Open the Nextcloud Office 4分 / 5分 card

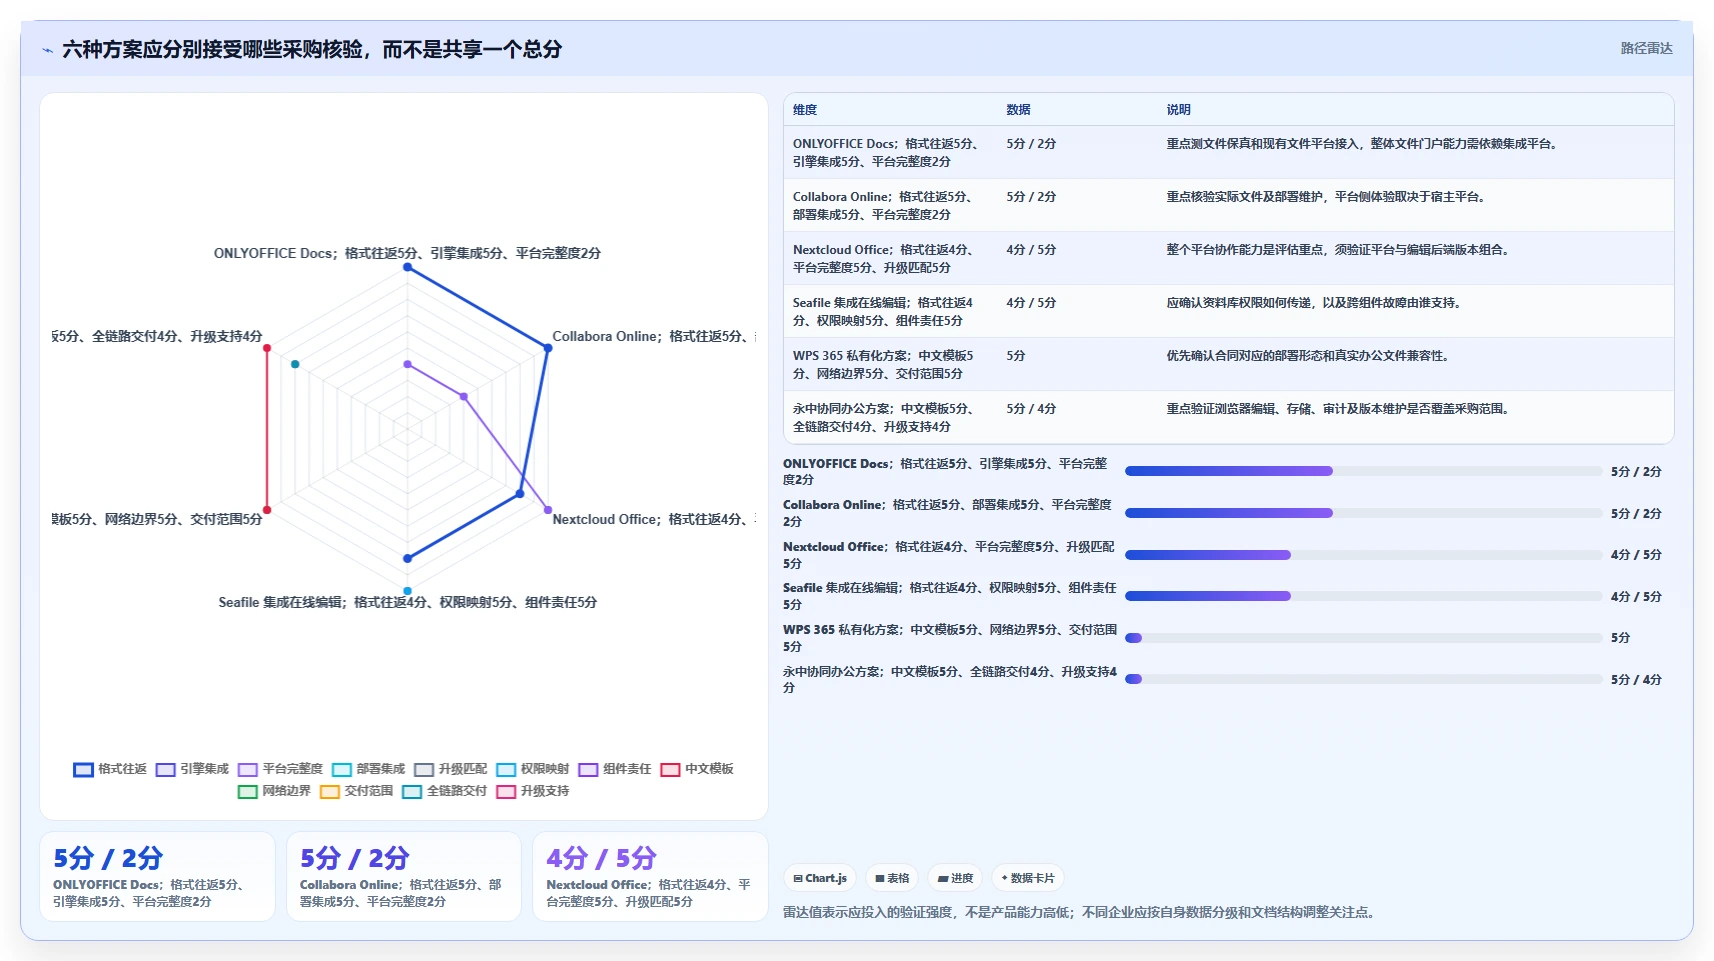(650, 876)
